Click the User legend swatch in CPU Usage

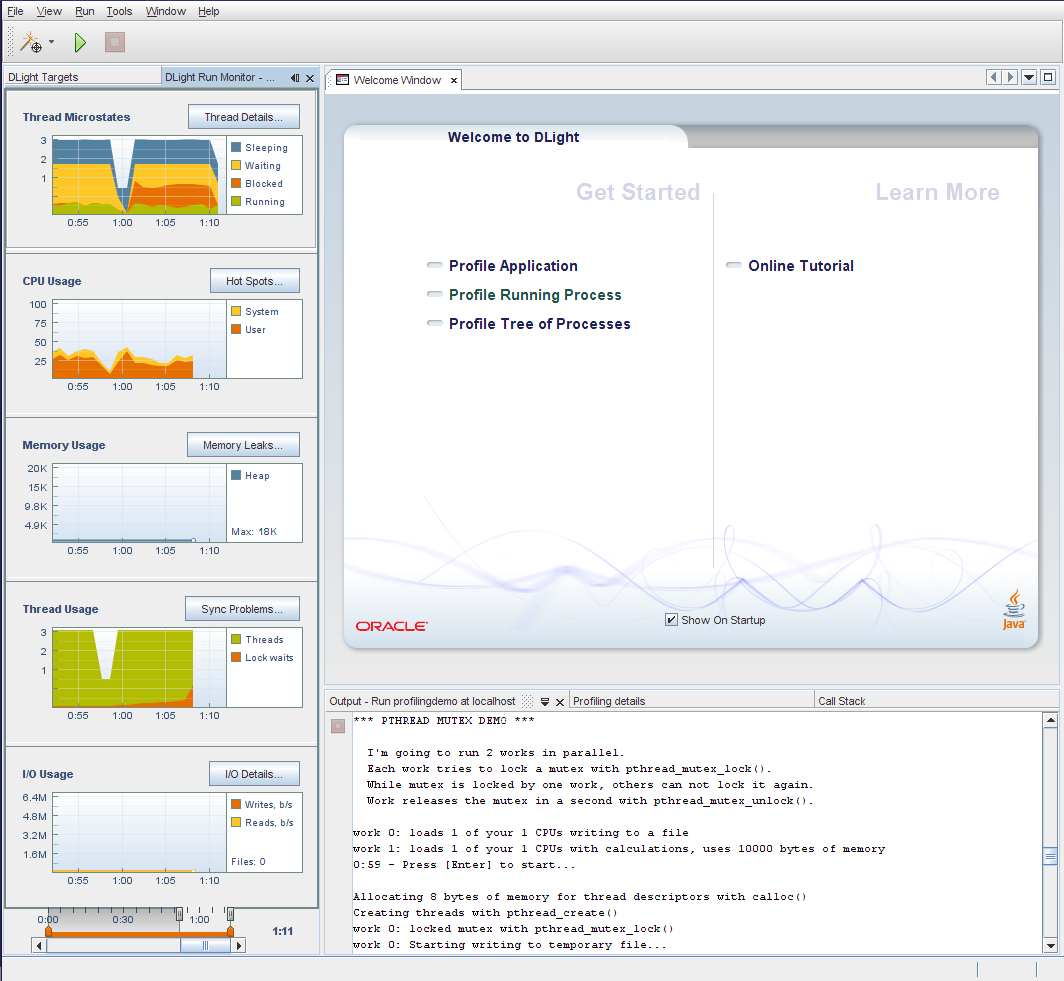tap(236, 329)
